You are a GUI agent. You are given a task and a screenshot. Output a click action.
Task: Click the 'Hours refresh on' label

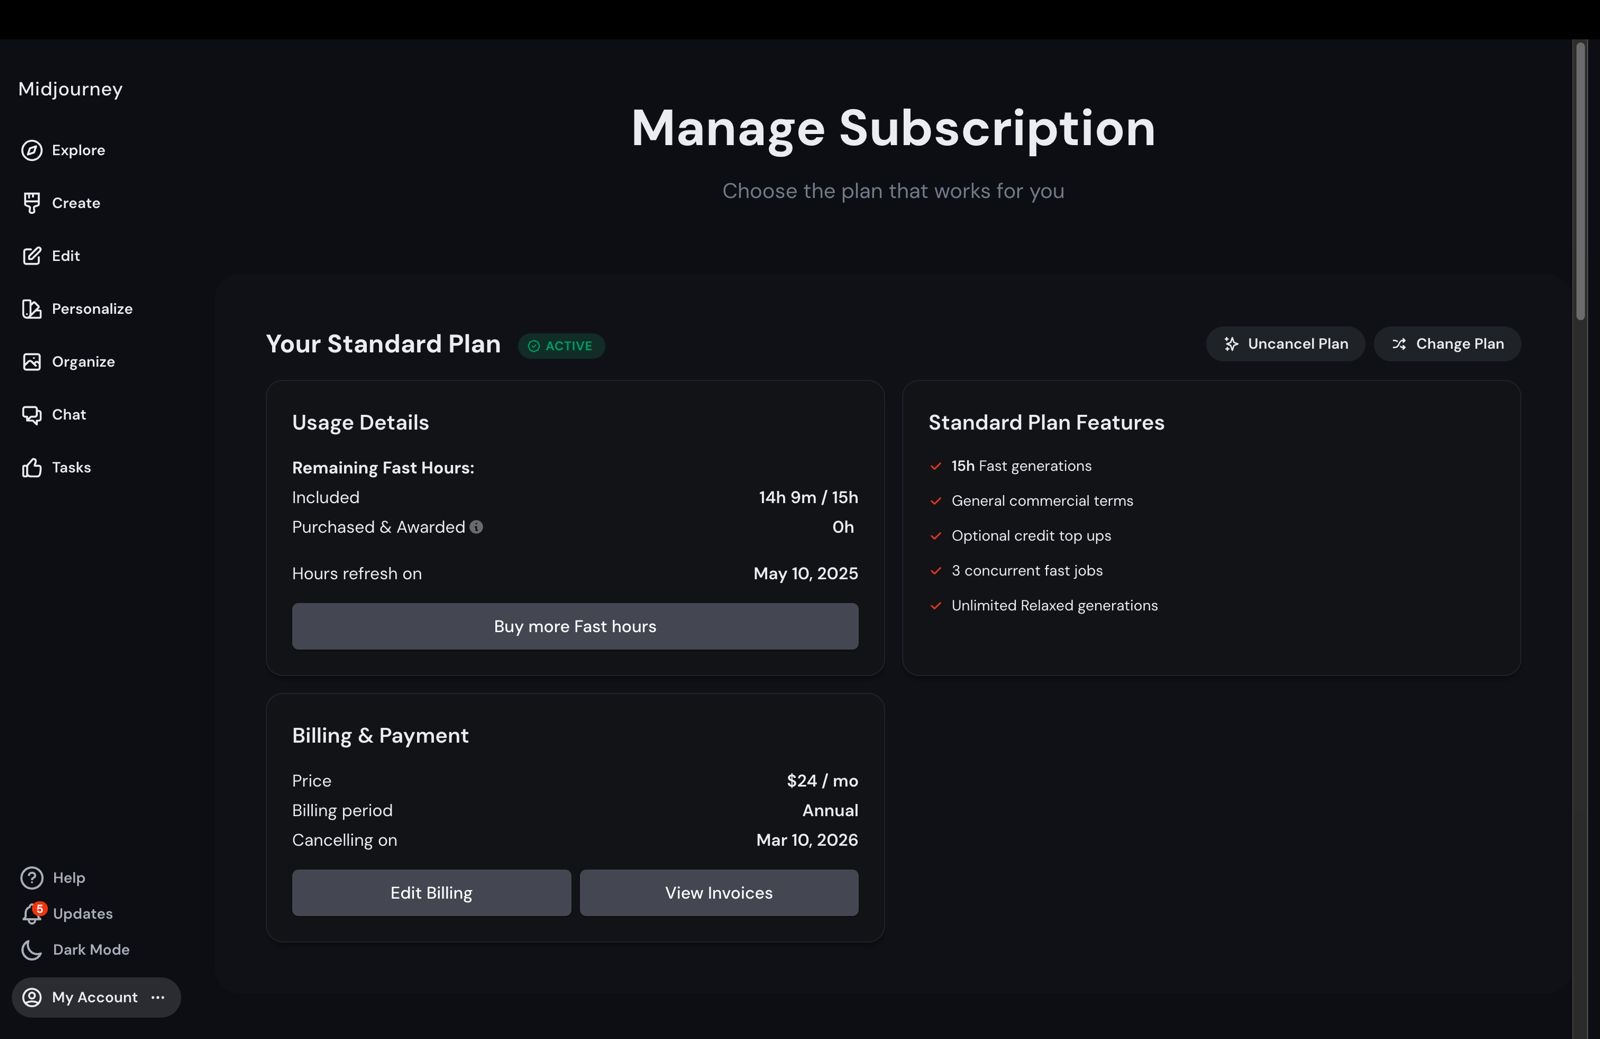click(357, 574)
